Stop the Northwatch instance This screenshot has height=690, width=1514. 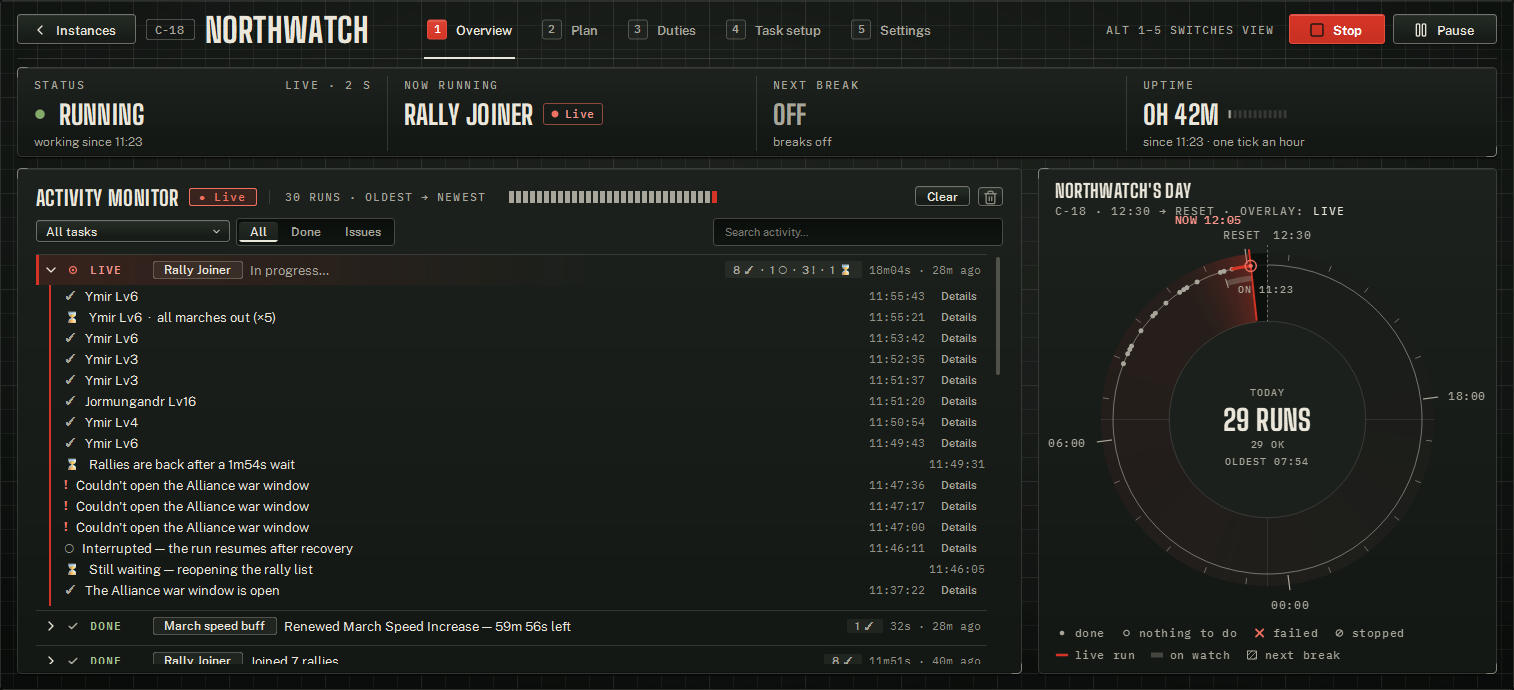point(1336,30)
